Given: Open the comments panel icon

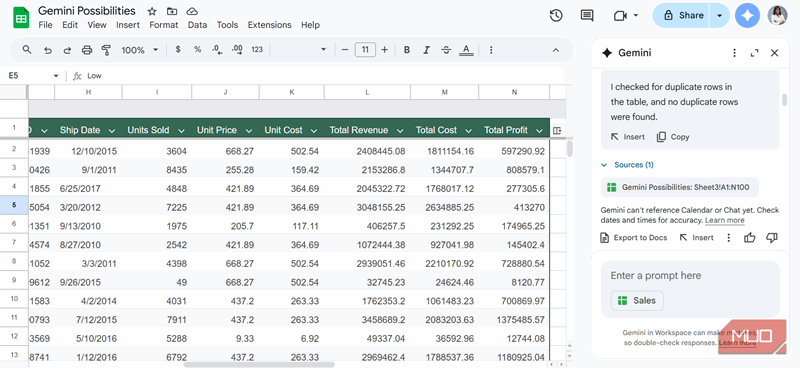Looking at the screenshot, I should tap(587, 16).
